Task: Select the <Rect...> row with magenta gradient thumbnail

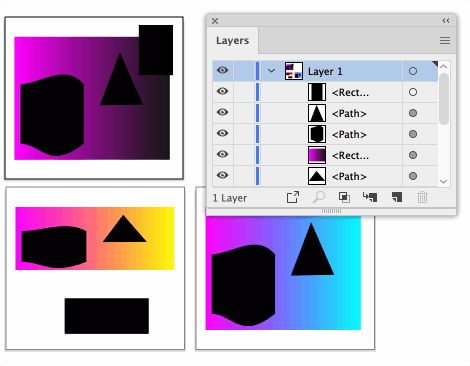Action: pyautogui.click(x=325, y=155)
